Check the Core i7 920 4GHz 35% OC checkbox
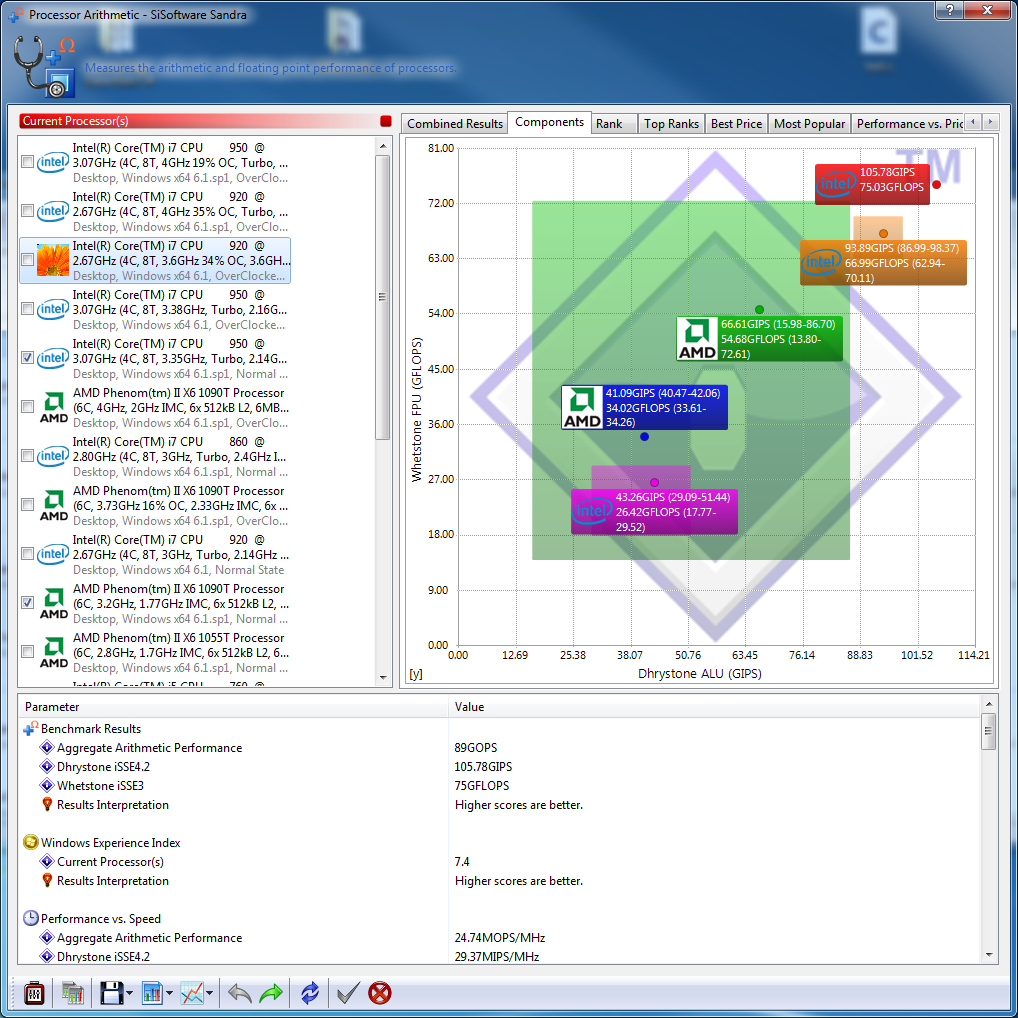Screen dimensions: 1018x1018 click(27, 211)
